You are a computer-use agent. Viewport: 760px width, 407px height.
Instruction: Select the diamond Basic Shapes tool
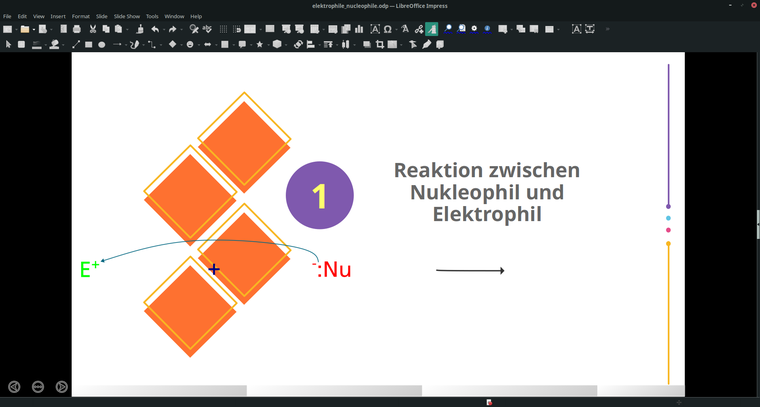(x=172, y=45)
